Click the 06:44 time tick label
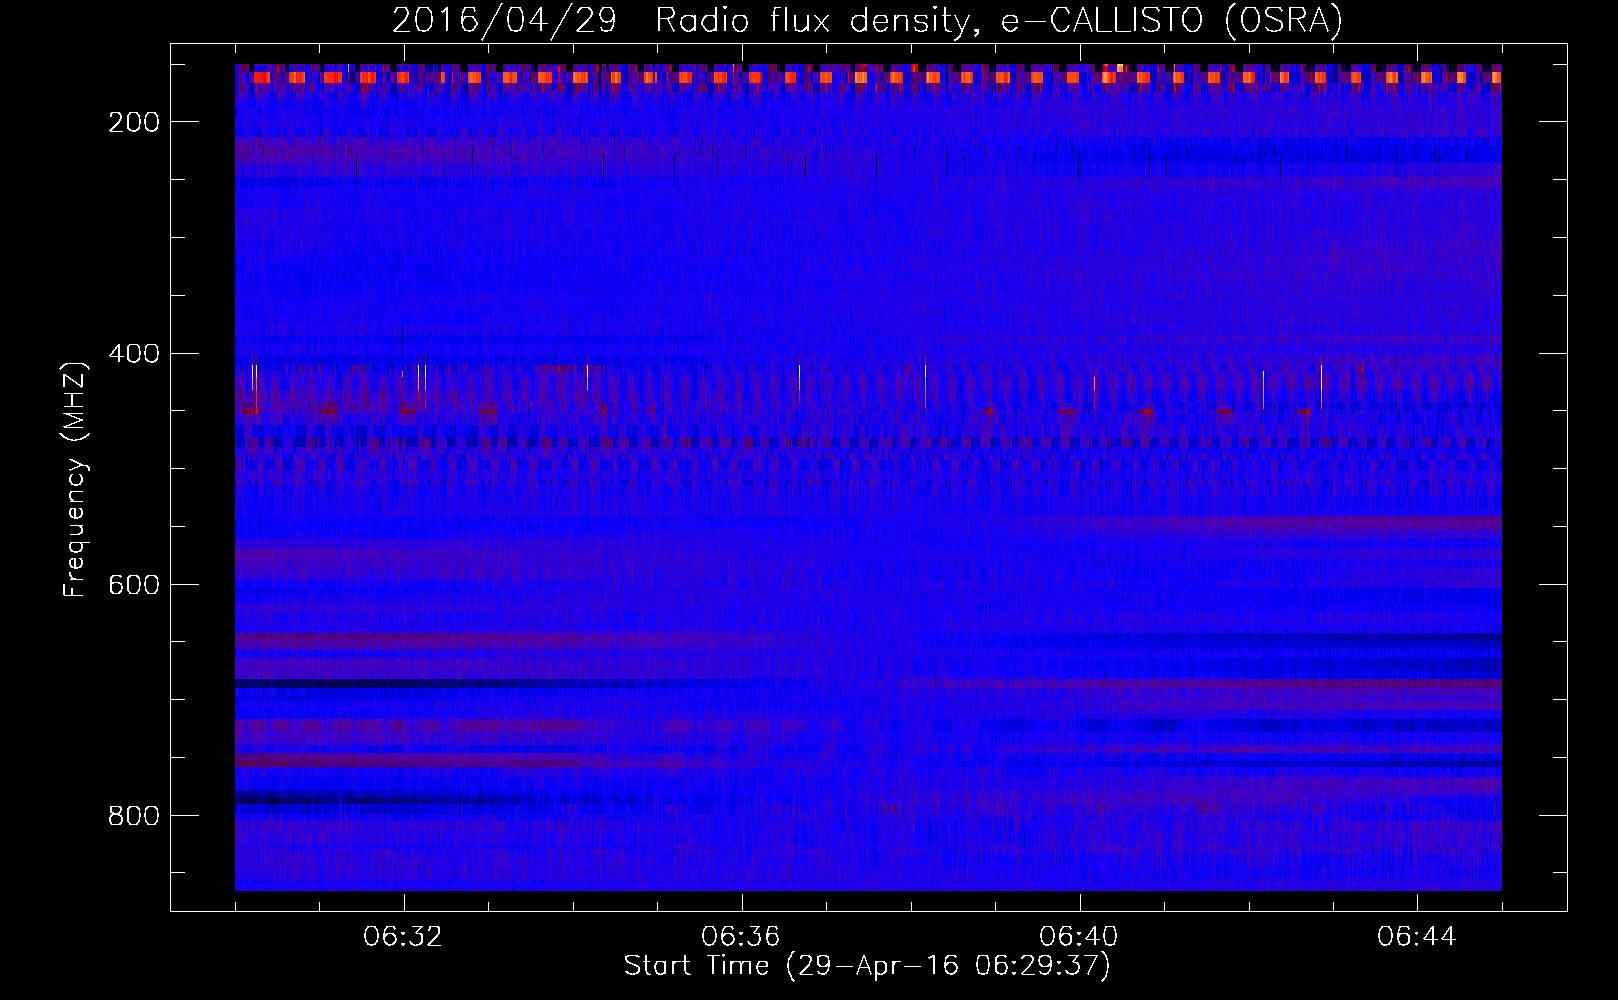Image resolution: width=1618 pixels, height=1000 pixels. [x=1417, y=937]
